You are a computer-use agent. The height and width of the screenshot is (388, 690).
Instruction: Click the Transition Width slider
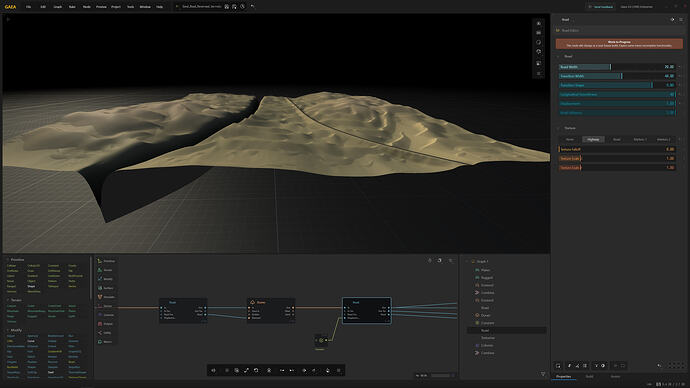tap(617, 76)
